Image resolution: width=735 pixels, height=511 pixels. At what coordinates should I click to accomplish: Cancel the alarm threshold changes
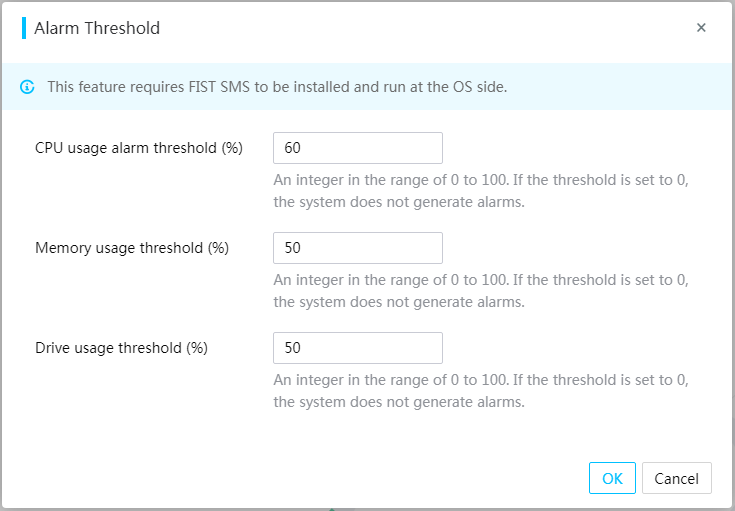pyautogui.click(x=676, y=478)
